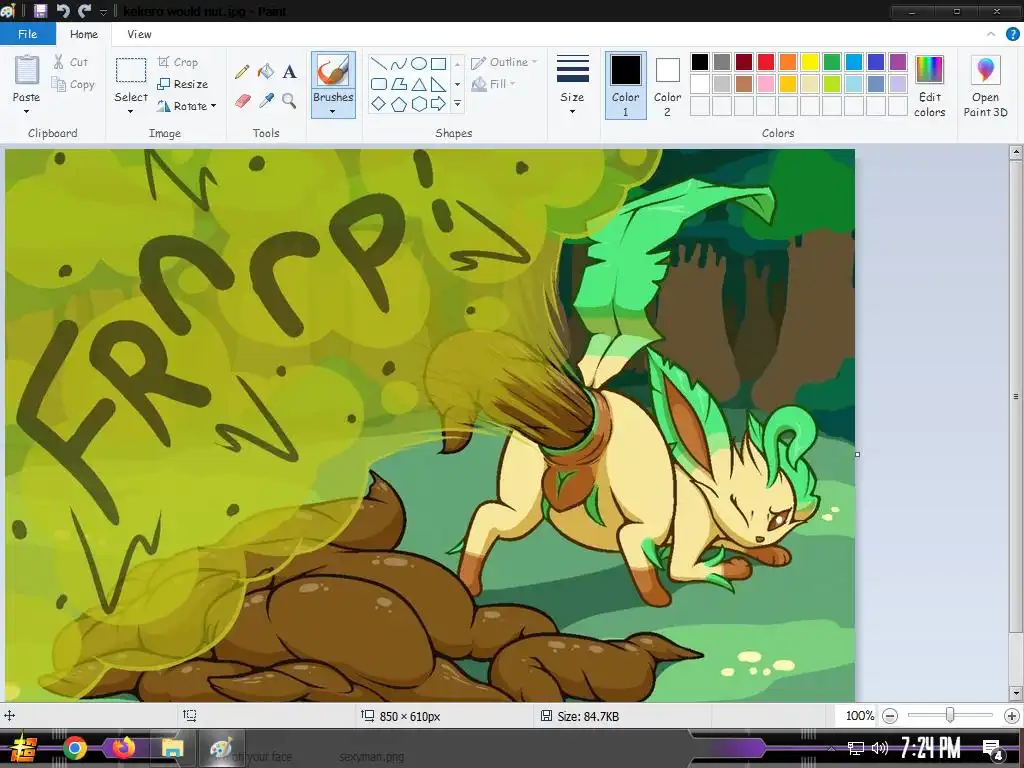The width and height of the screenshot is (1024, 768).
Task: Click the zoom slider handle
Action: click(950, 716)
